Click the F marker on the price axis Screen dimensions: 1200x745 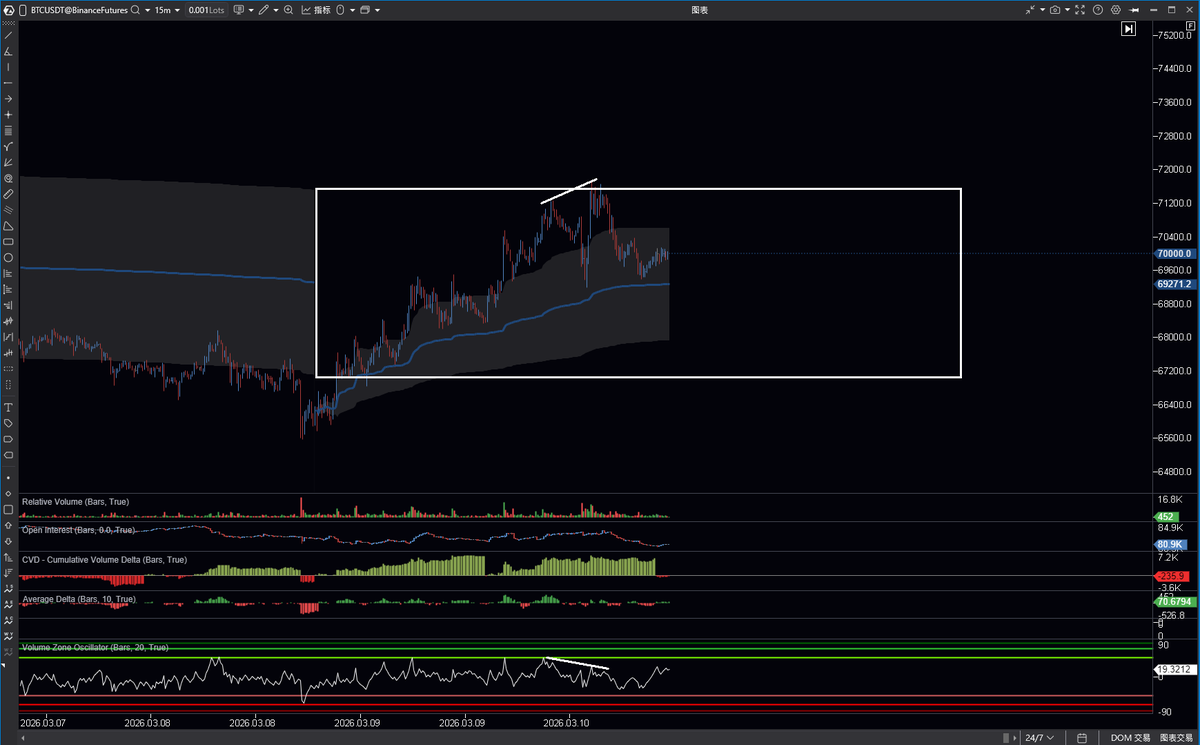[1190, 26]
